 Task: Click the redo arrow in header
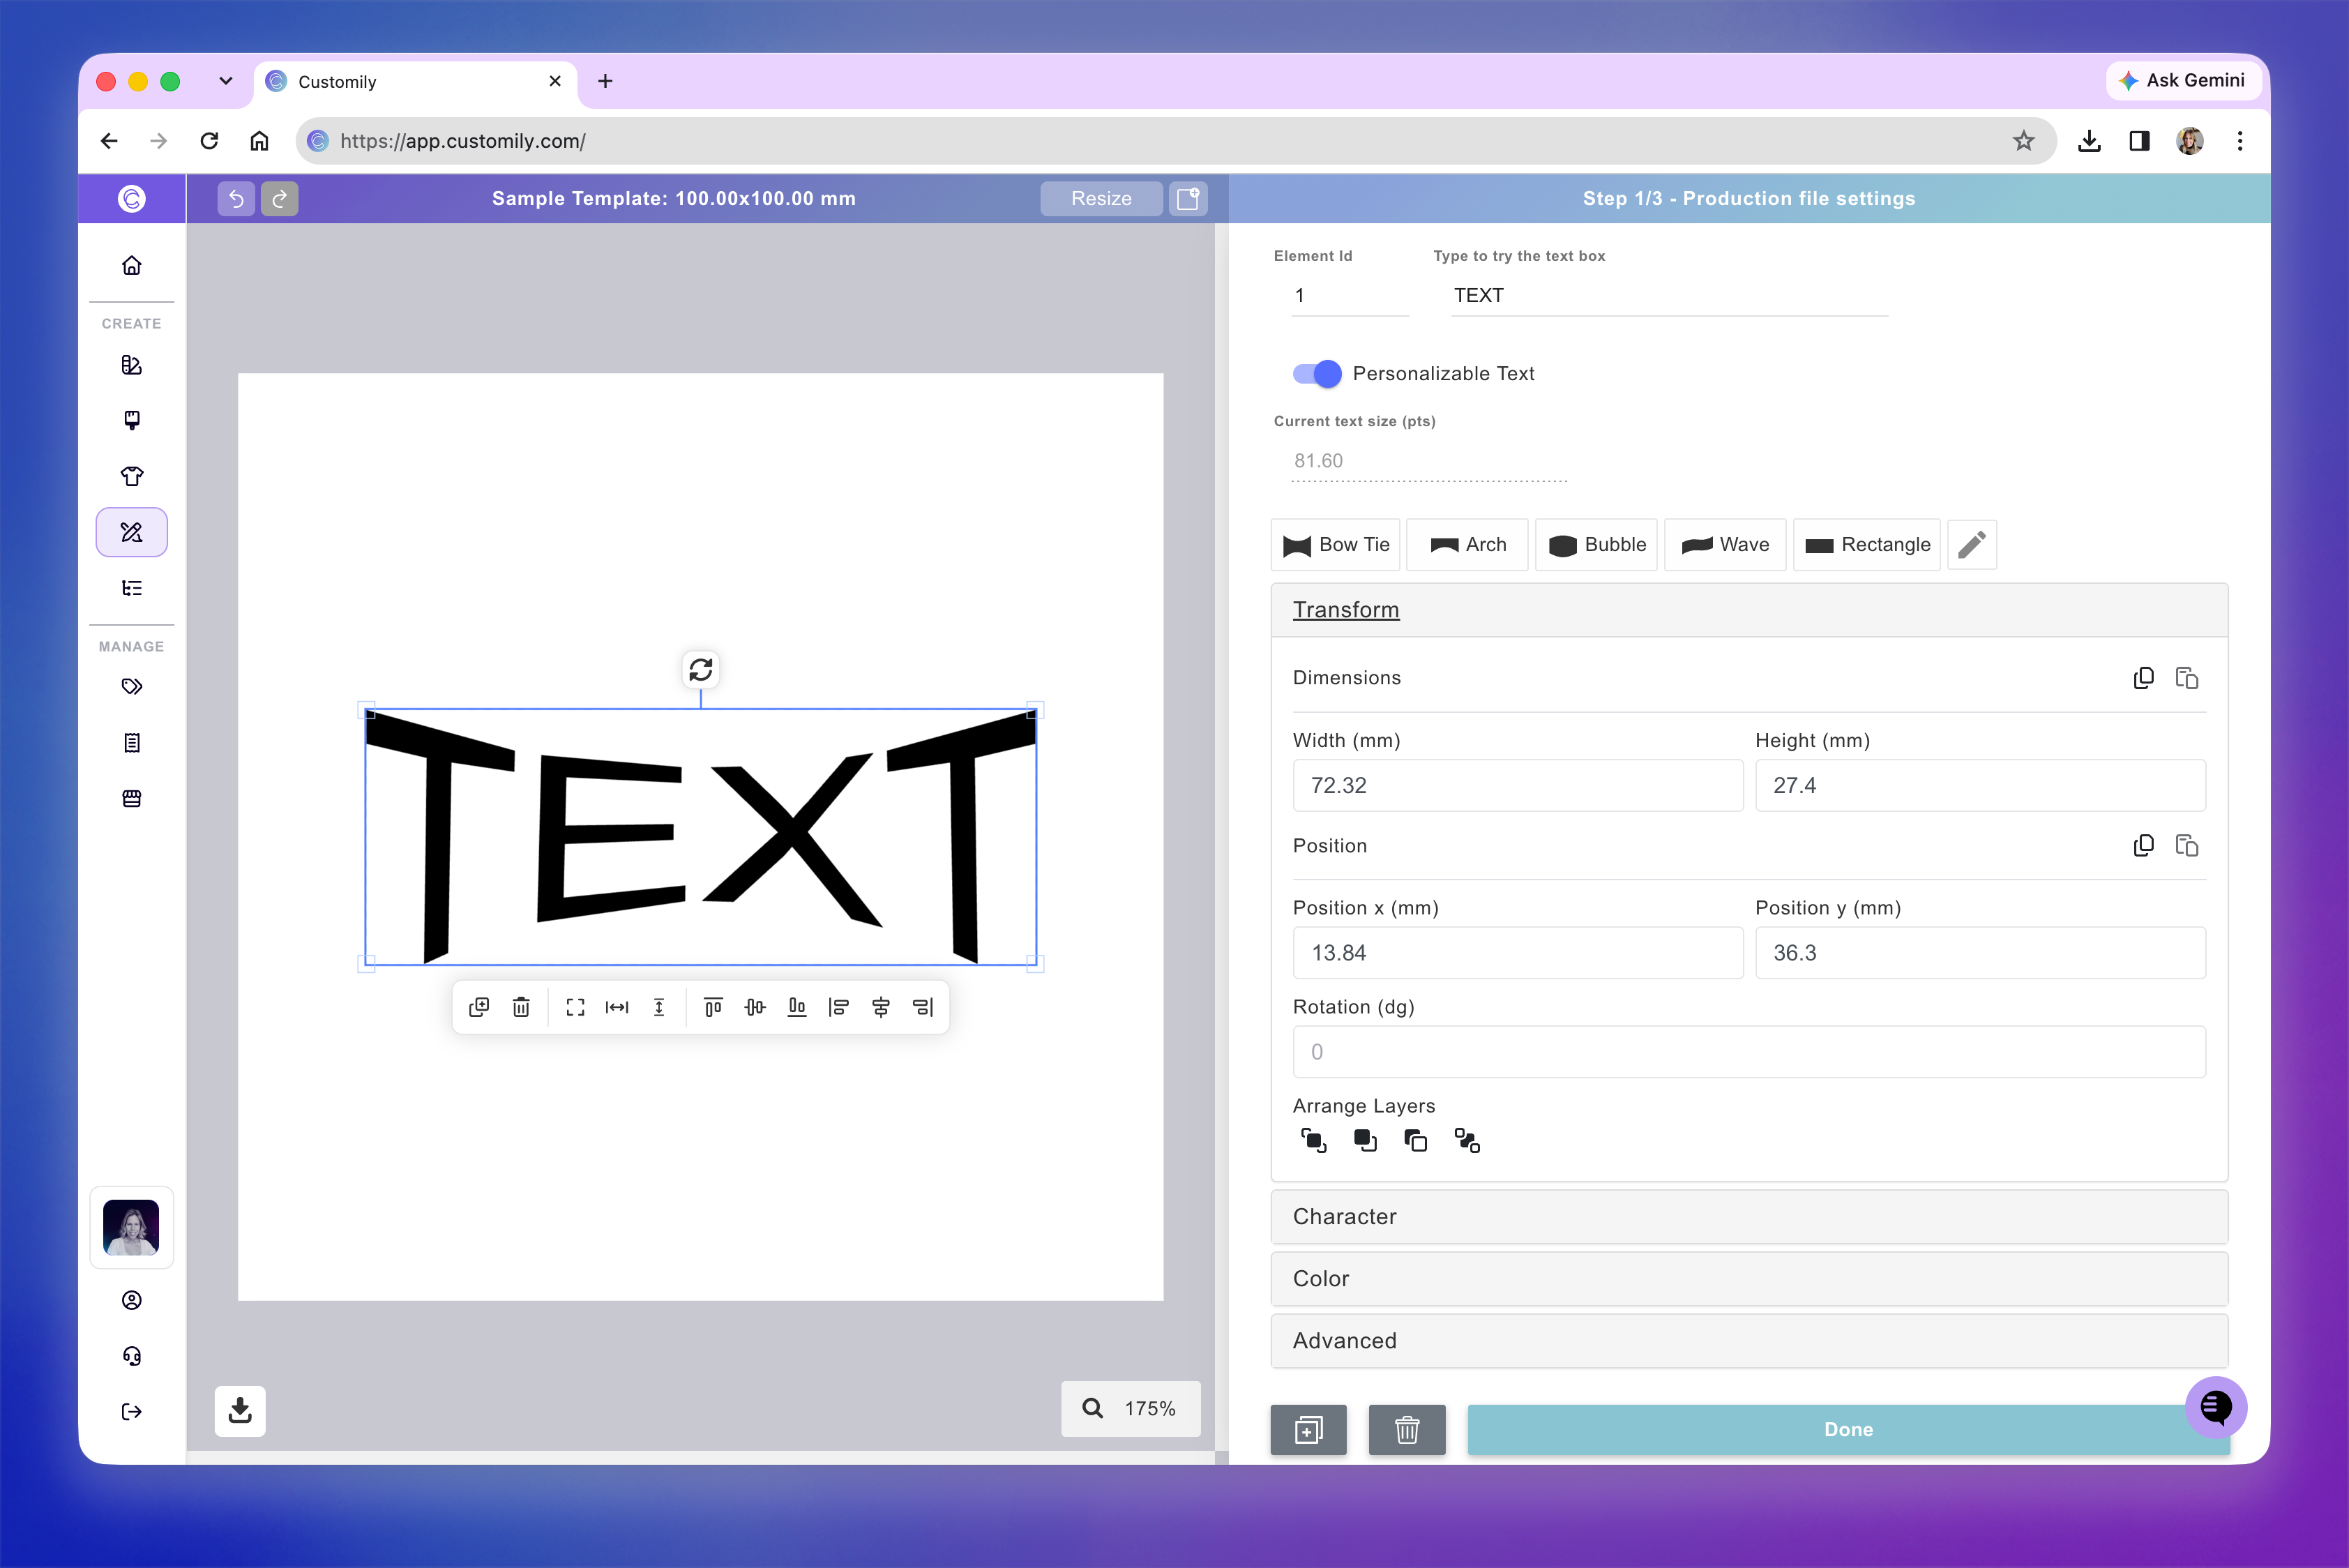(280, 198)
